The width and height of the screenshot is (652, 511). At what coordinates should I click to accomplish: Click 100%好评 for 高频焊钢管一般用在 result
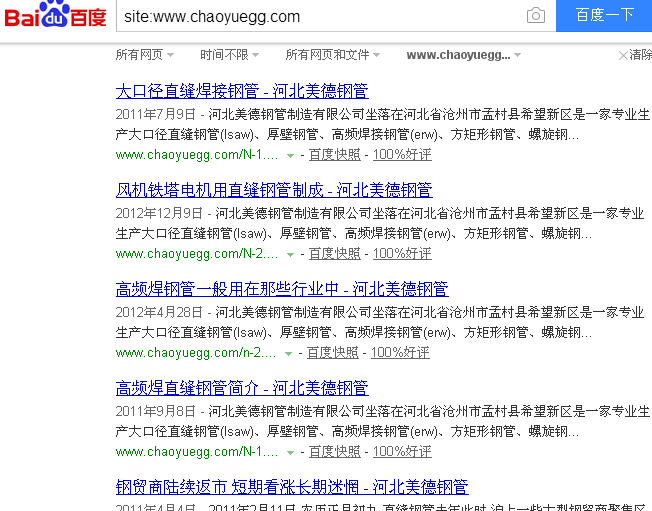[x=400, y=353]
